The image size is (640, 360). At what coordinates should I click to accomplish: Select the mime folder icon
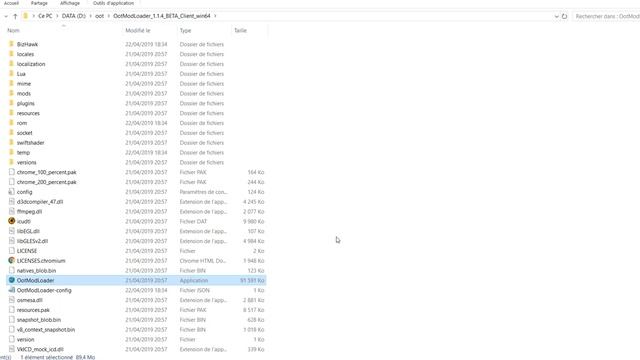click(11, 83)
